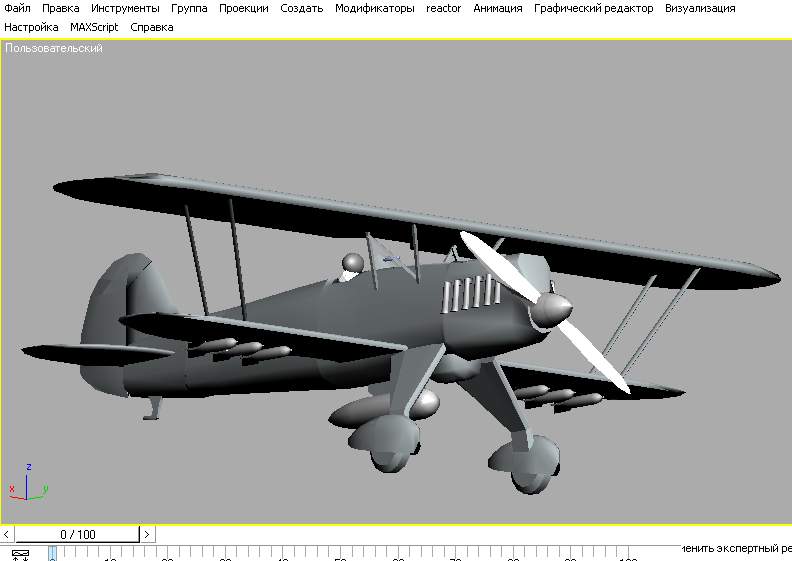792x561 pixels.
Task: Open the Файл menu
Action: pos(17,9)
